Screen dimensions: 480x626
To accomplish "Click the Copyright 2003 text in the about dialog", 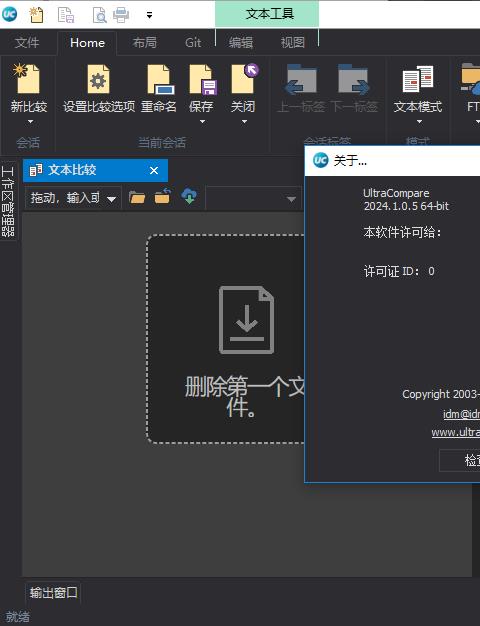I will click(441, 394).
